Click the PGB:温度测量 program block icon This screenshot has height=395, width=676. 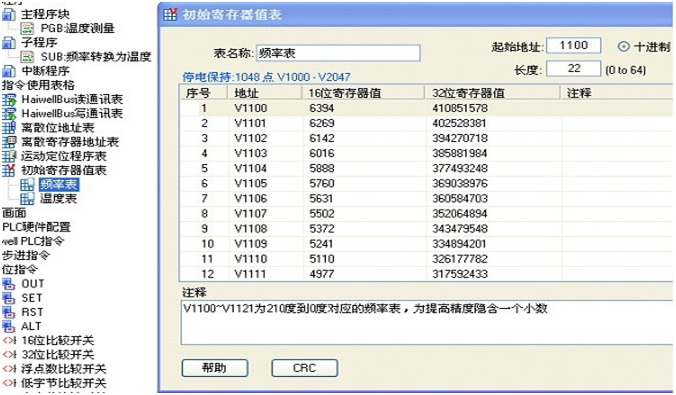pyautogui.click(x=28, y=29)
